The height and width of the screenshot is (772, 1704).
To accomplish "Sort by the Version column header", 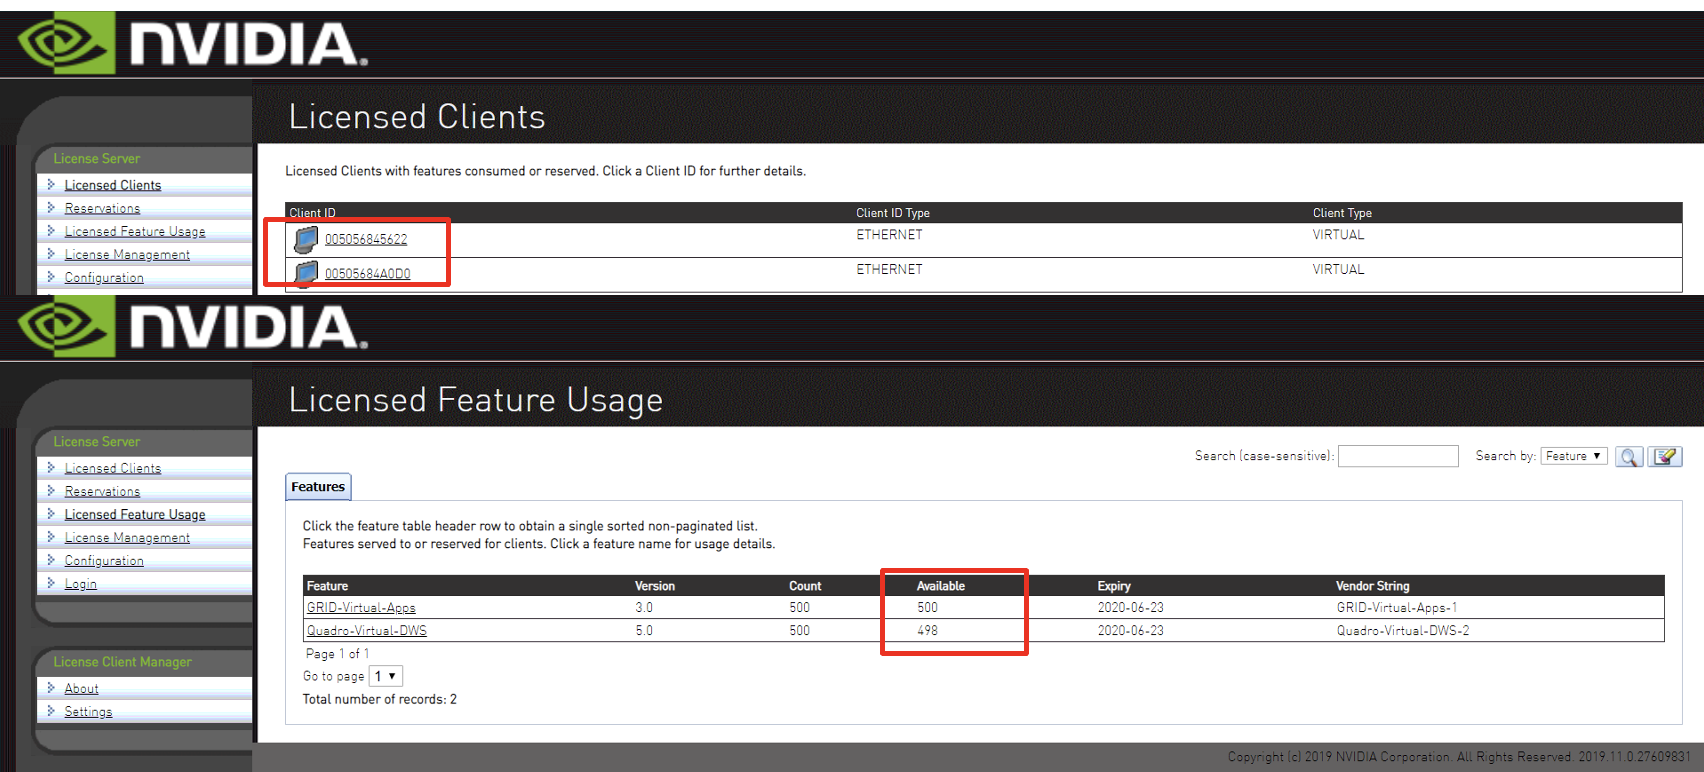I will tap(655, 586).
